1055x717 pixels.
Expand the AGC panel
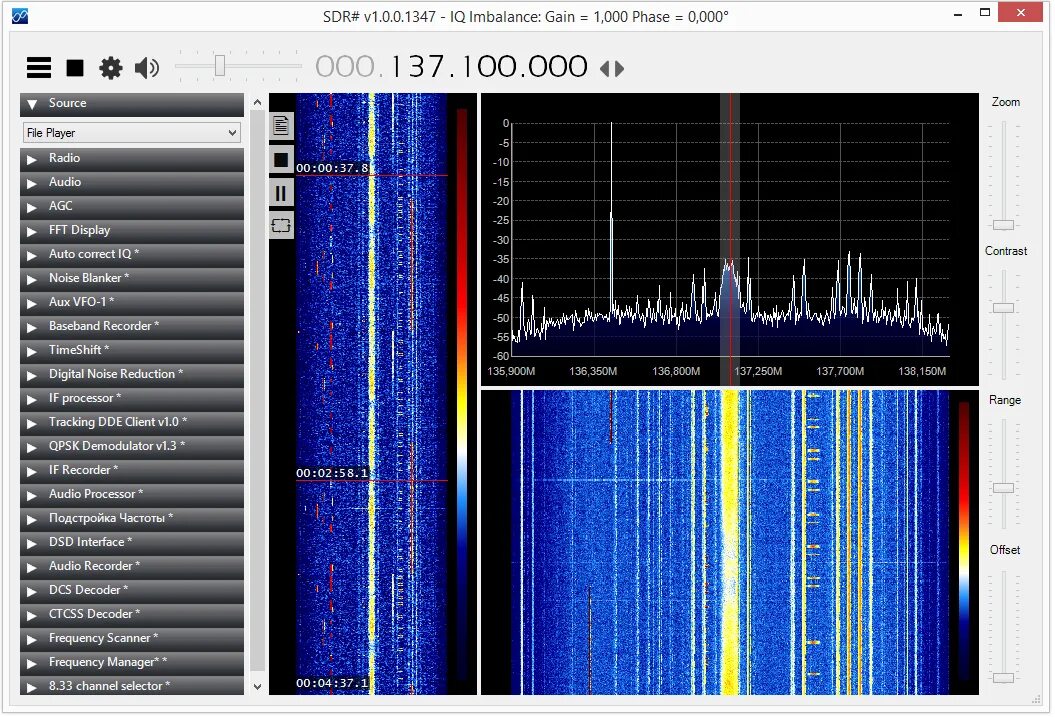pyautogui.click(x=132, y=206)
